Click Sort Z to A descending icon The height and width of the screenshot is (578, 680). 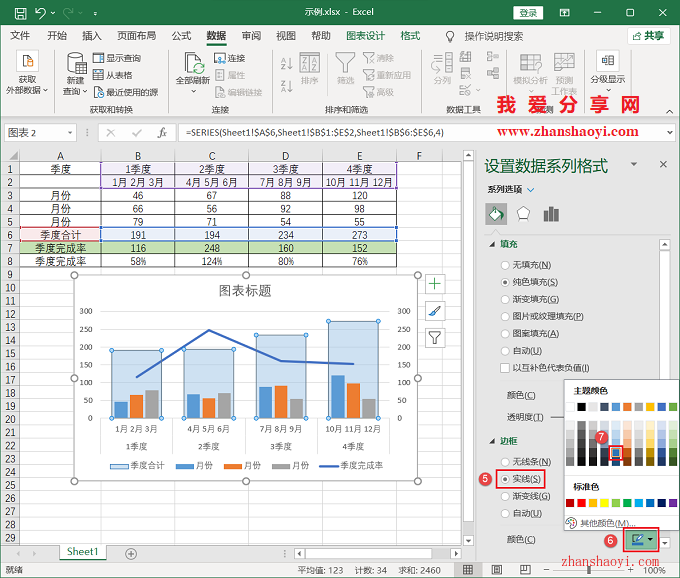click(286, 86)
